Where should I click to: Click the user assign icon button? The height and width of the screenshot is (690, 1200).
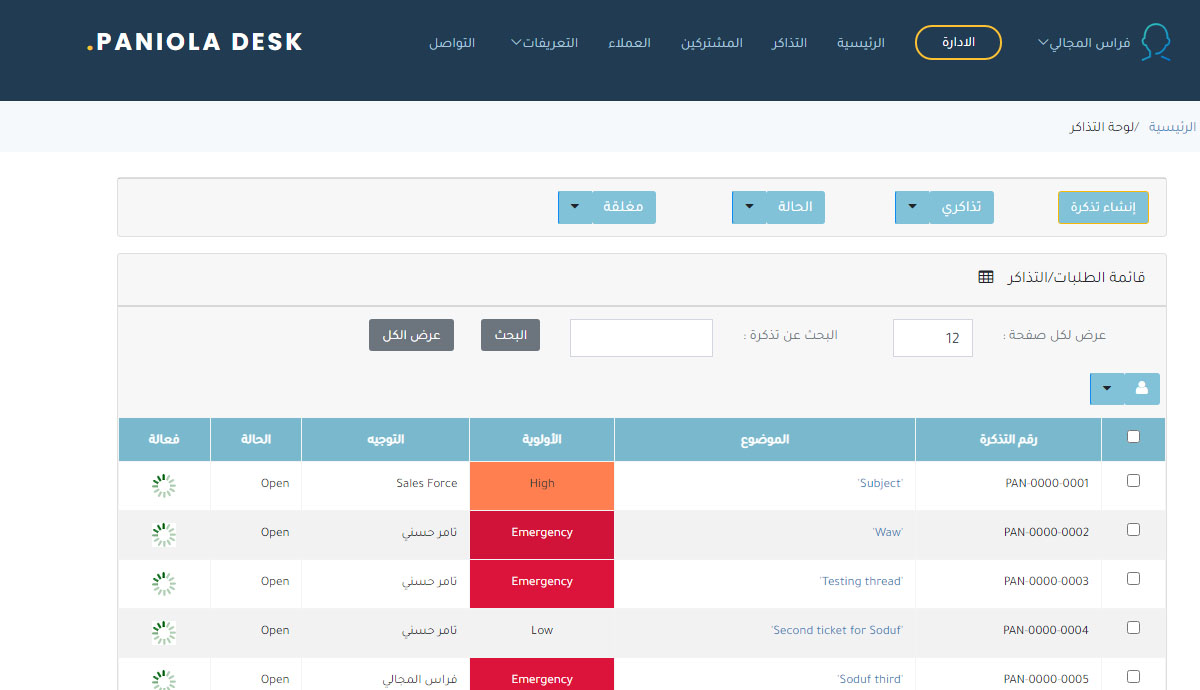pos(1142,389)
